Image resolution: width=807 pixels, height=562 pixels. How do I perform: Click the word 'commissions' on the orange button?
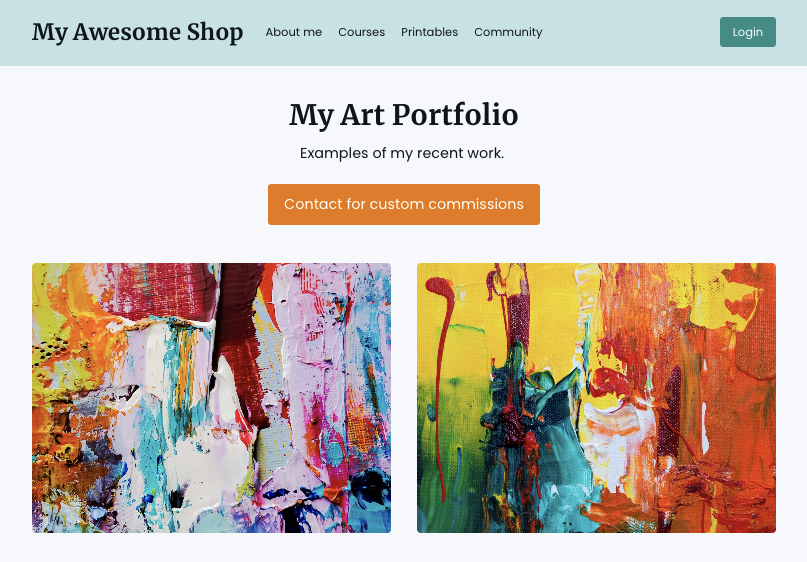(476, 204)
